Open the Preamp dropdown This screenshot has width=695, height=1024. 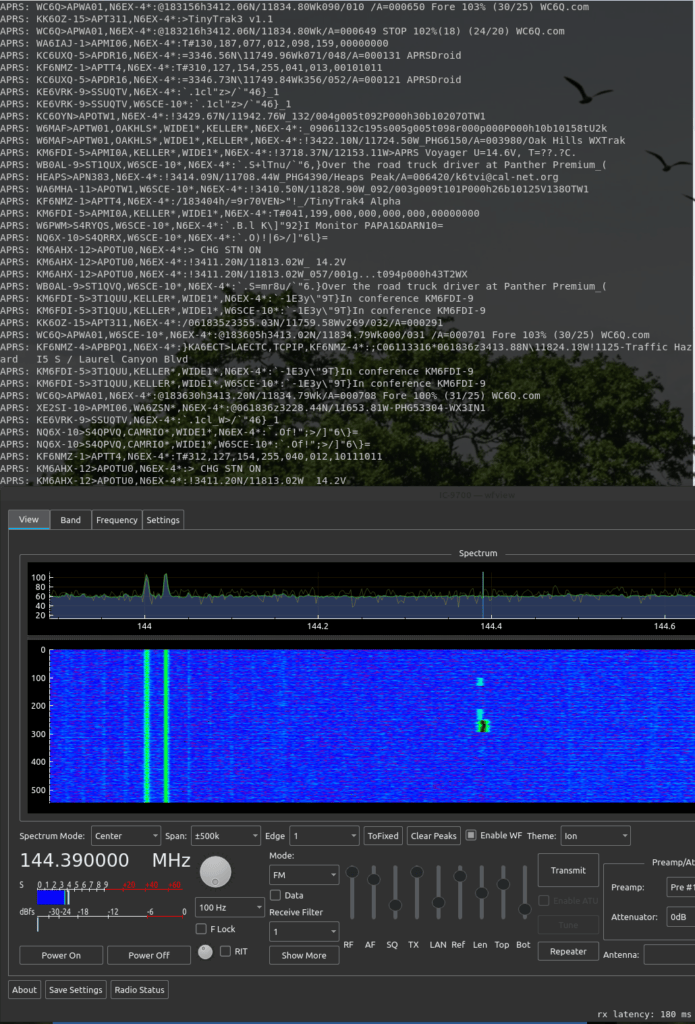(x=681, y=887)
